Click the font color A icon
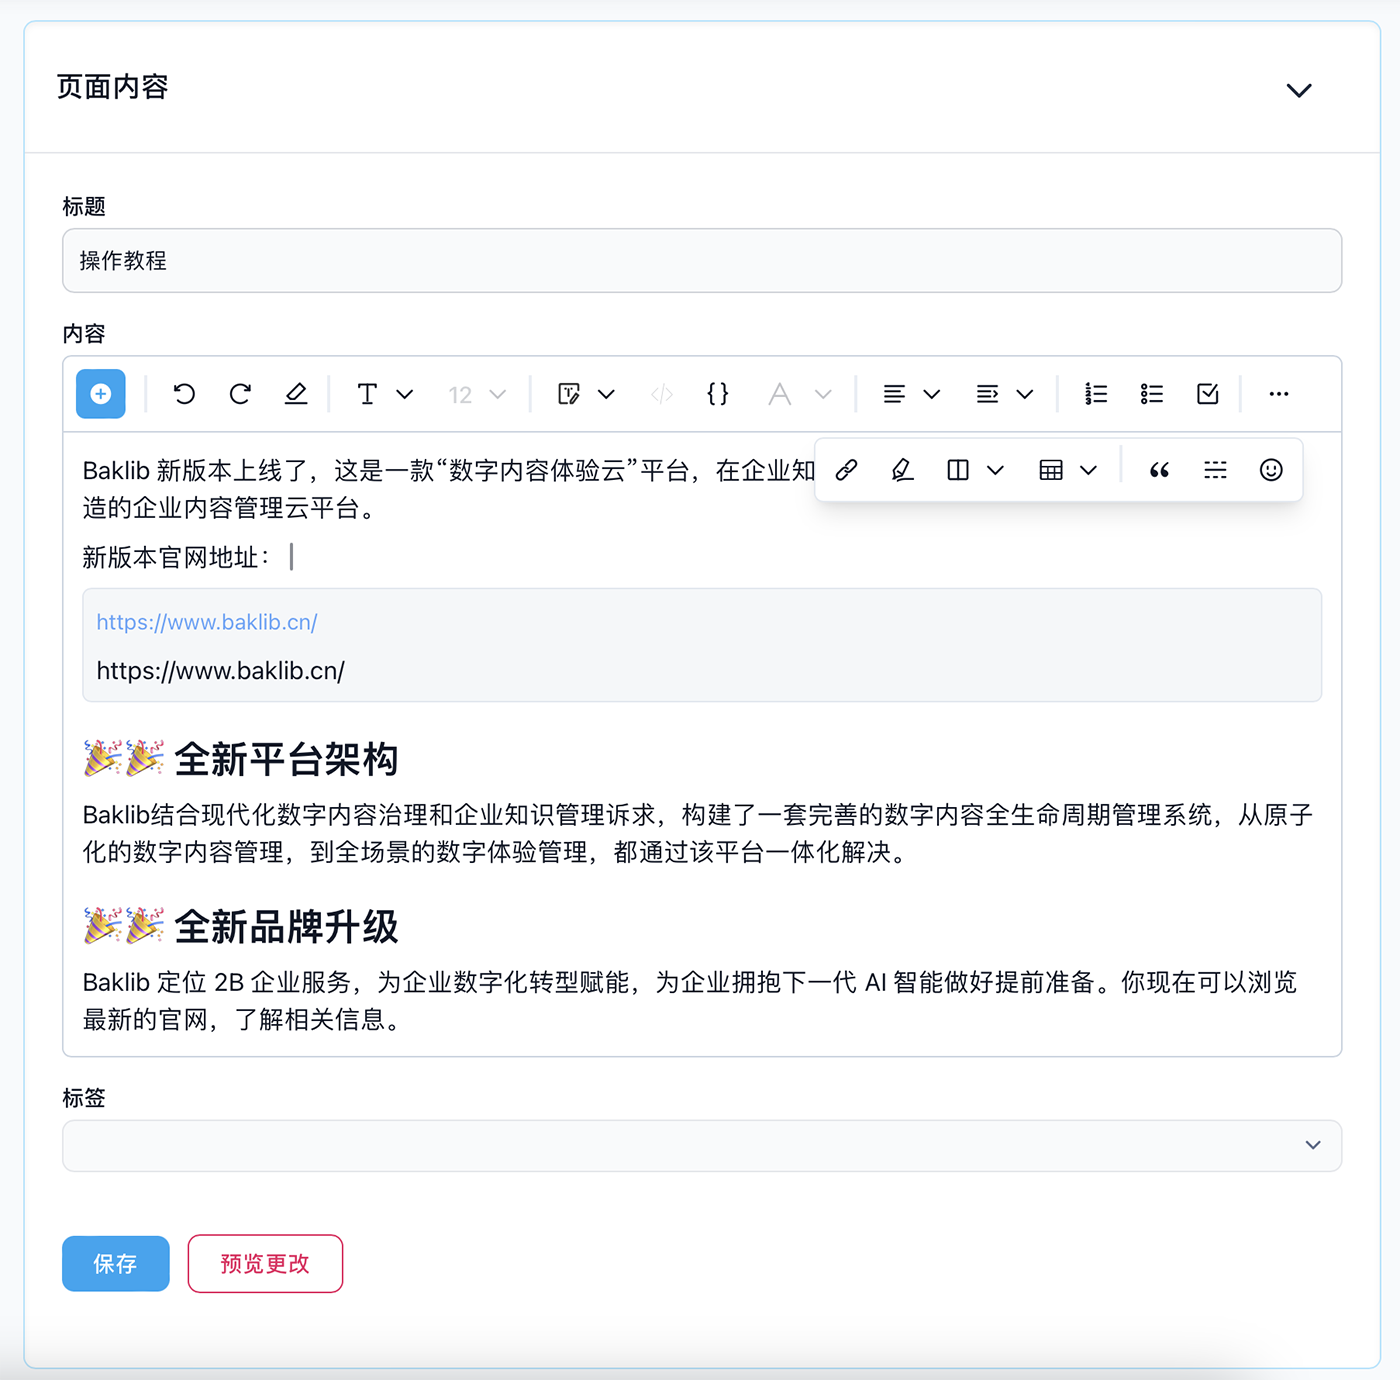The image size is (1400, 1380). click(x=780, y=394)
